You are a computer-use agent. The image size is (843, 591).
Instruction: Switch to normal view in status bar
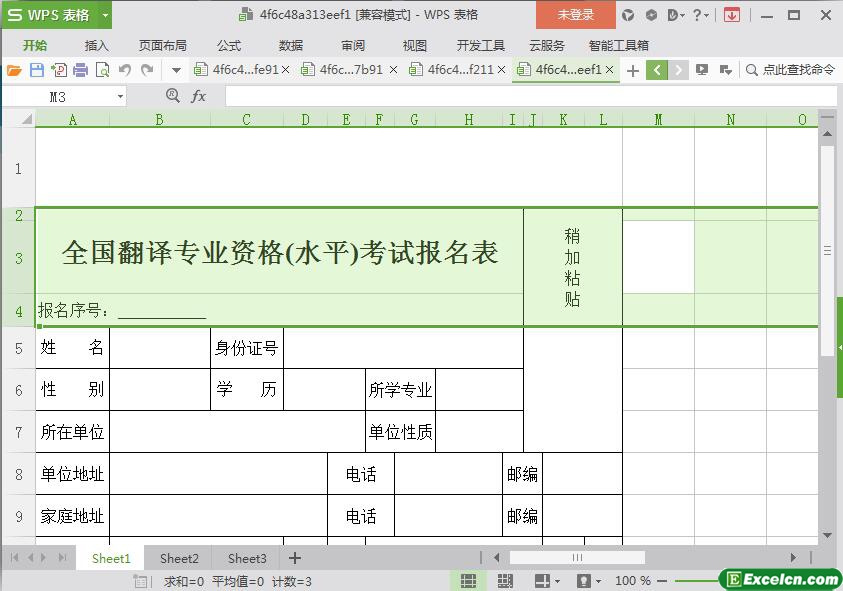(x=468, y=581)
